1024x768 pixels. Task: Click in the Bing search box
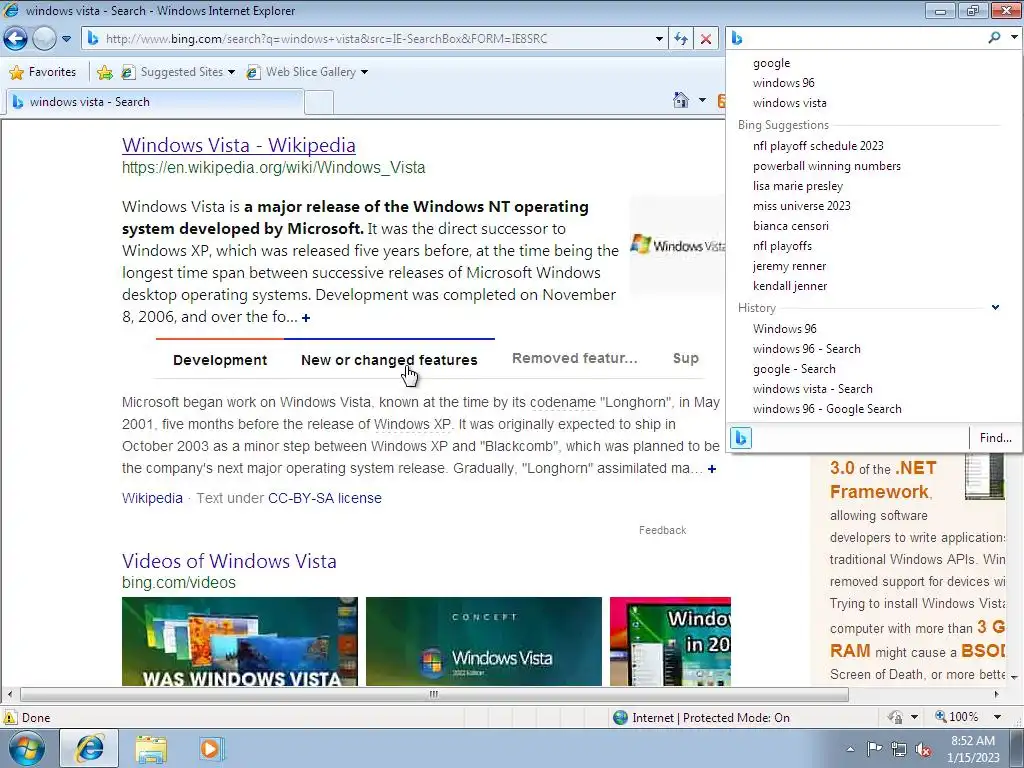(863, 38)
